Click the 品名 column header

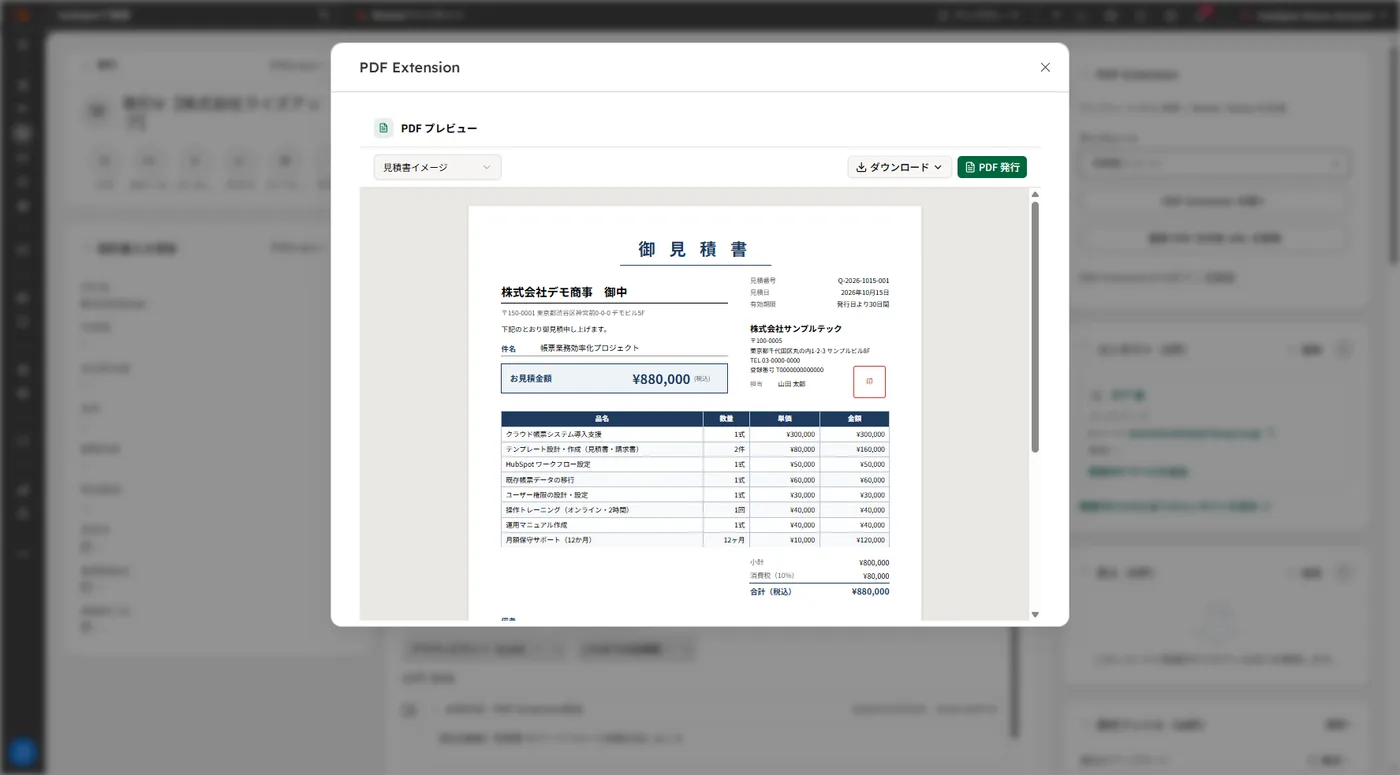point(602,419)
